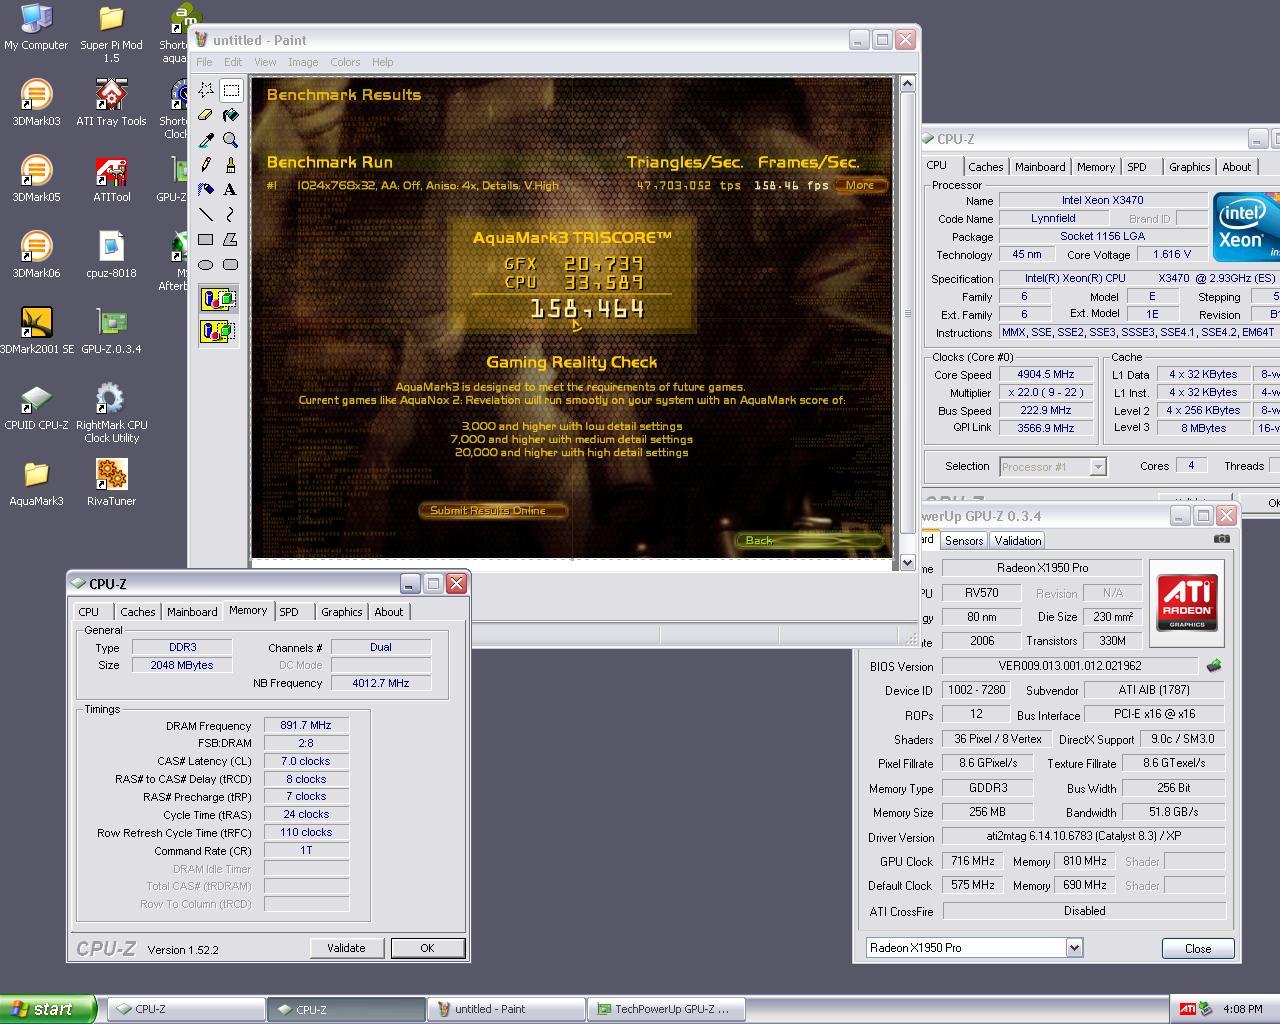Click the Start button
Viewport: 1280px width, 1024px height.
pyautogui.click(x=48, y=1009)
